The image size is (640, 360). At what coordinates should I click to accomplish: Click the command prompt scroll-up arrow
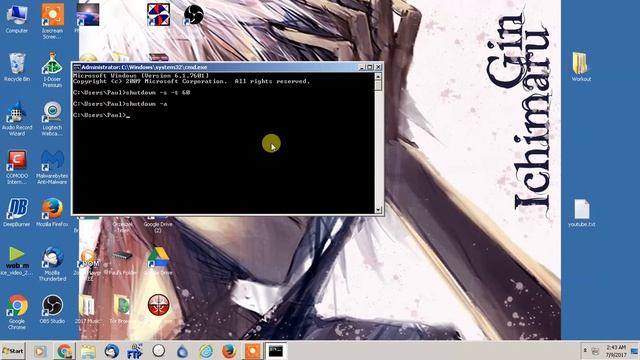(x=378, y=76)
